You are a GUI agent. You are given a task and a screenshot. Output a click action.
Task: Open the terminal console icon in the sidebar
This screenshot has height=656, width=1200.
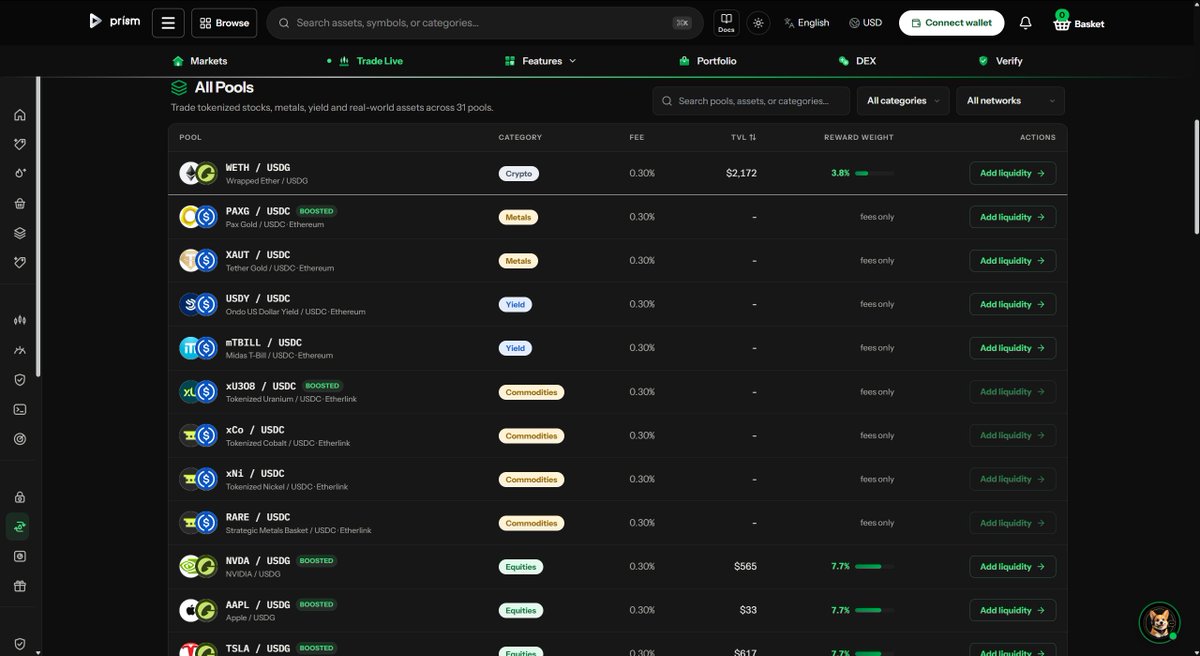tap(19, 409)
